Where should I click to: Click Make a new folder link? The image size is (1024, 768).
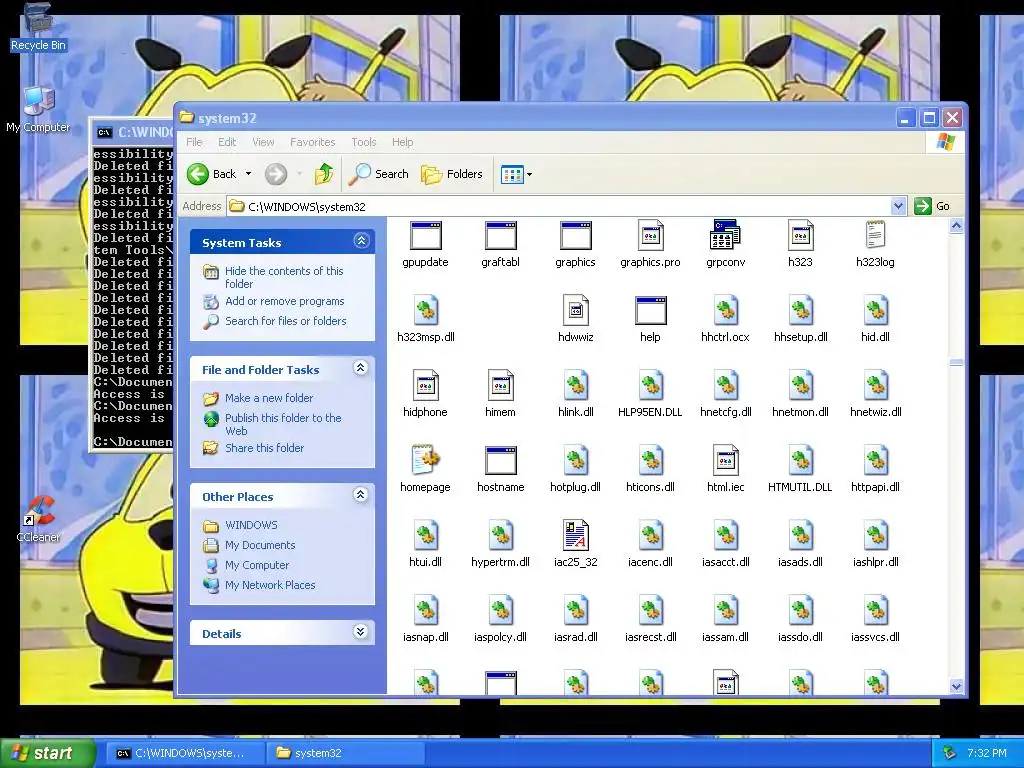click(269, 398)
